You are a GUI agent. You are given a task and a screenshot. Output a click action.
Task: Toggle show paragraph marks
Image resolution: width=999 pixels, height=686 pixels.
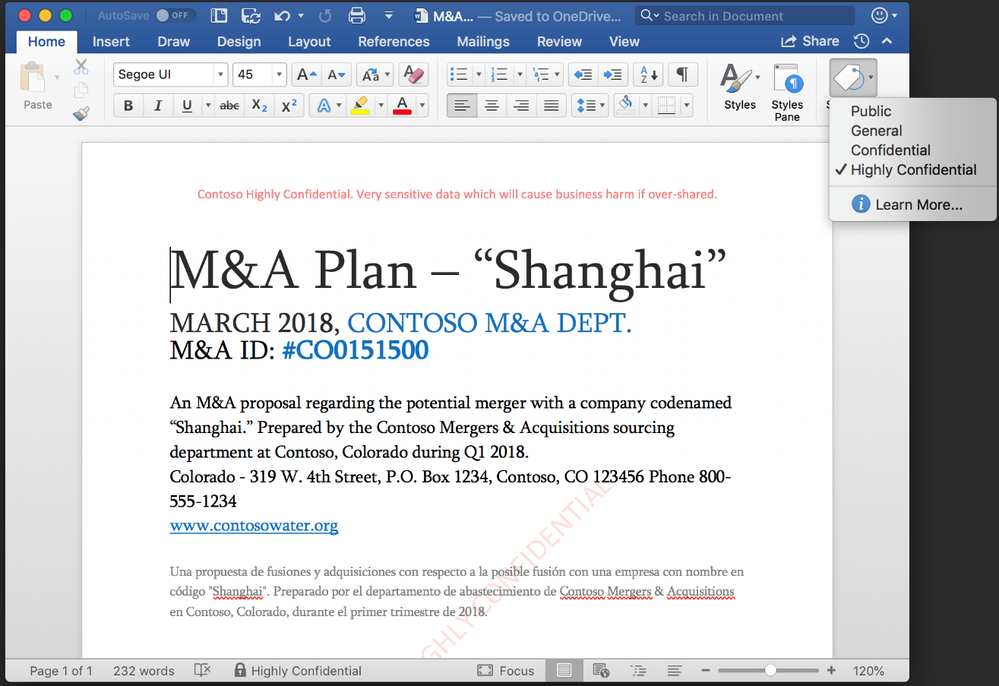[682, 75]
